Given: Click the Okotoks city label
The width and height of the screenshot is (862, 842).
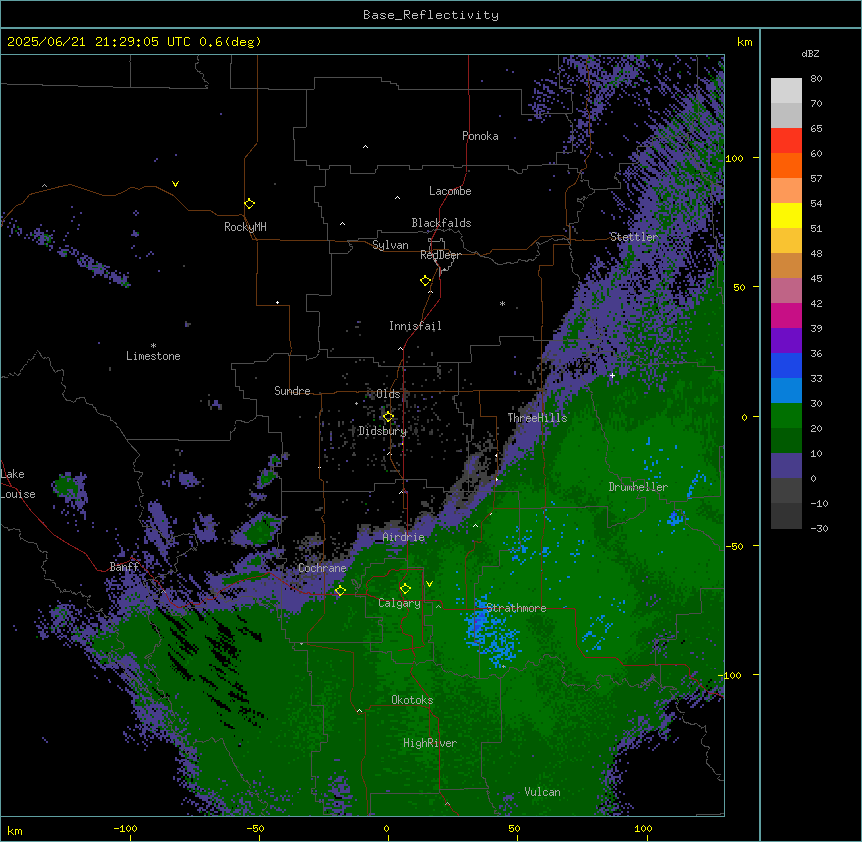Looking at the screenshot, I should (412, 700).
